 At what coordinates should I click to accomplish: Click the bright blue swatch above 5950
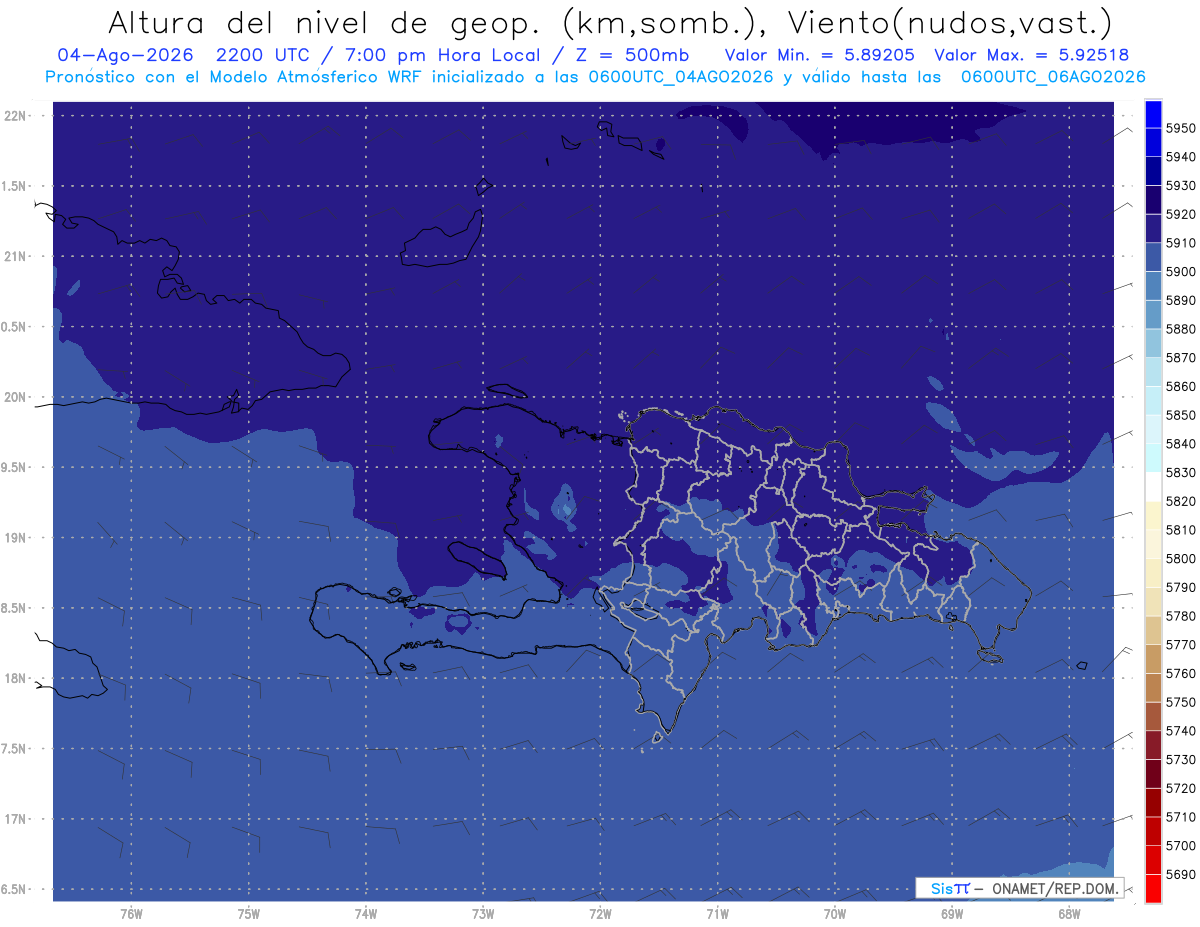[1153, 114]
